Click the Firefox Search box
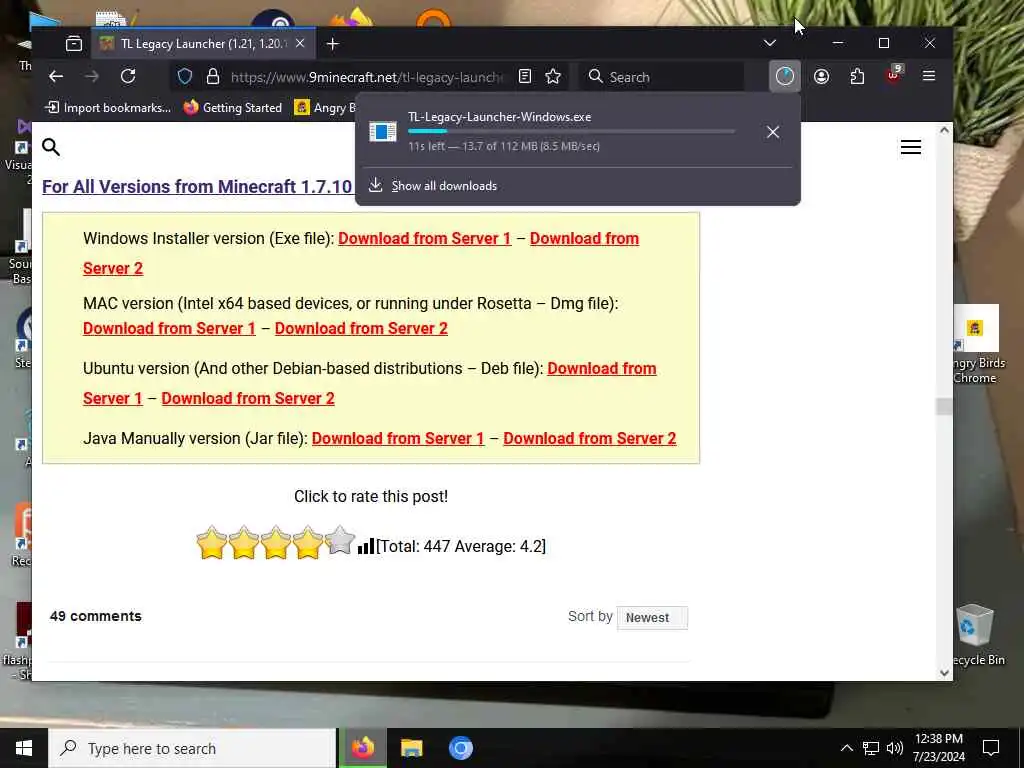This screenshot has height=768, width=1024. [x=662, y=77]
